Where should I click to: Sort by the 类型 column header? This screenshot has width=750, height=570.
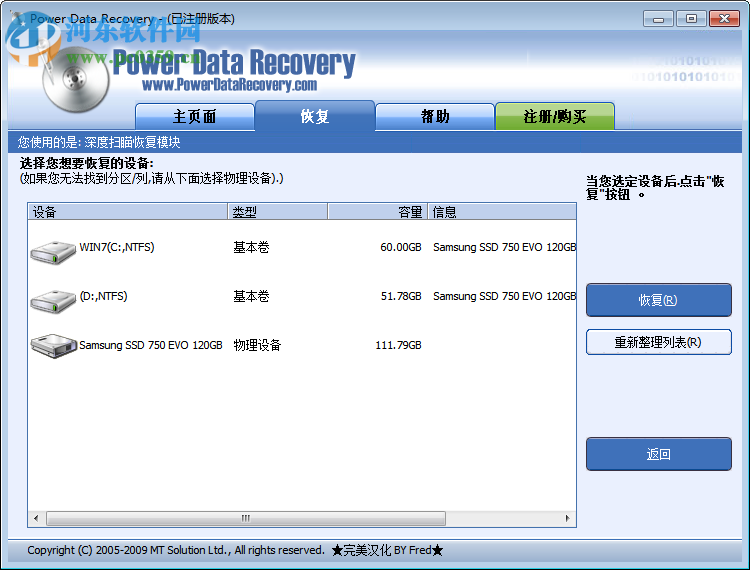coord(277,211)
